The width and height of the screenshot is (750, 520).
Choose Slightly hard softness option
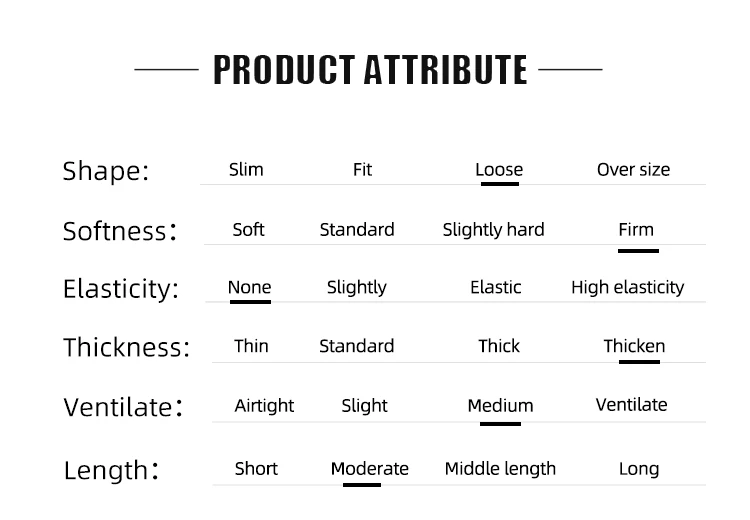click(x=493, y=230)
